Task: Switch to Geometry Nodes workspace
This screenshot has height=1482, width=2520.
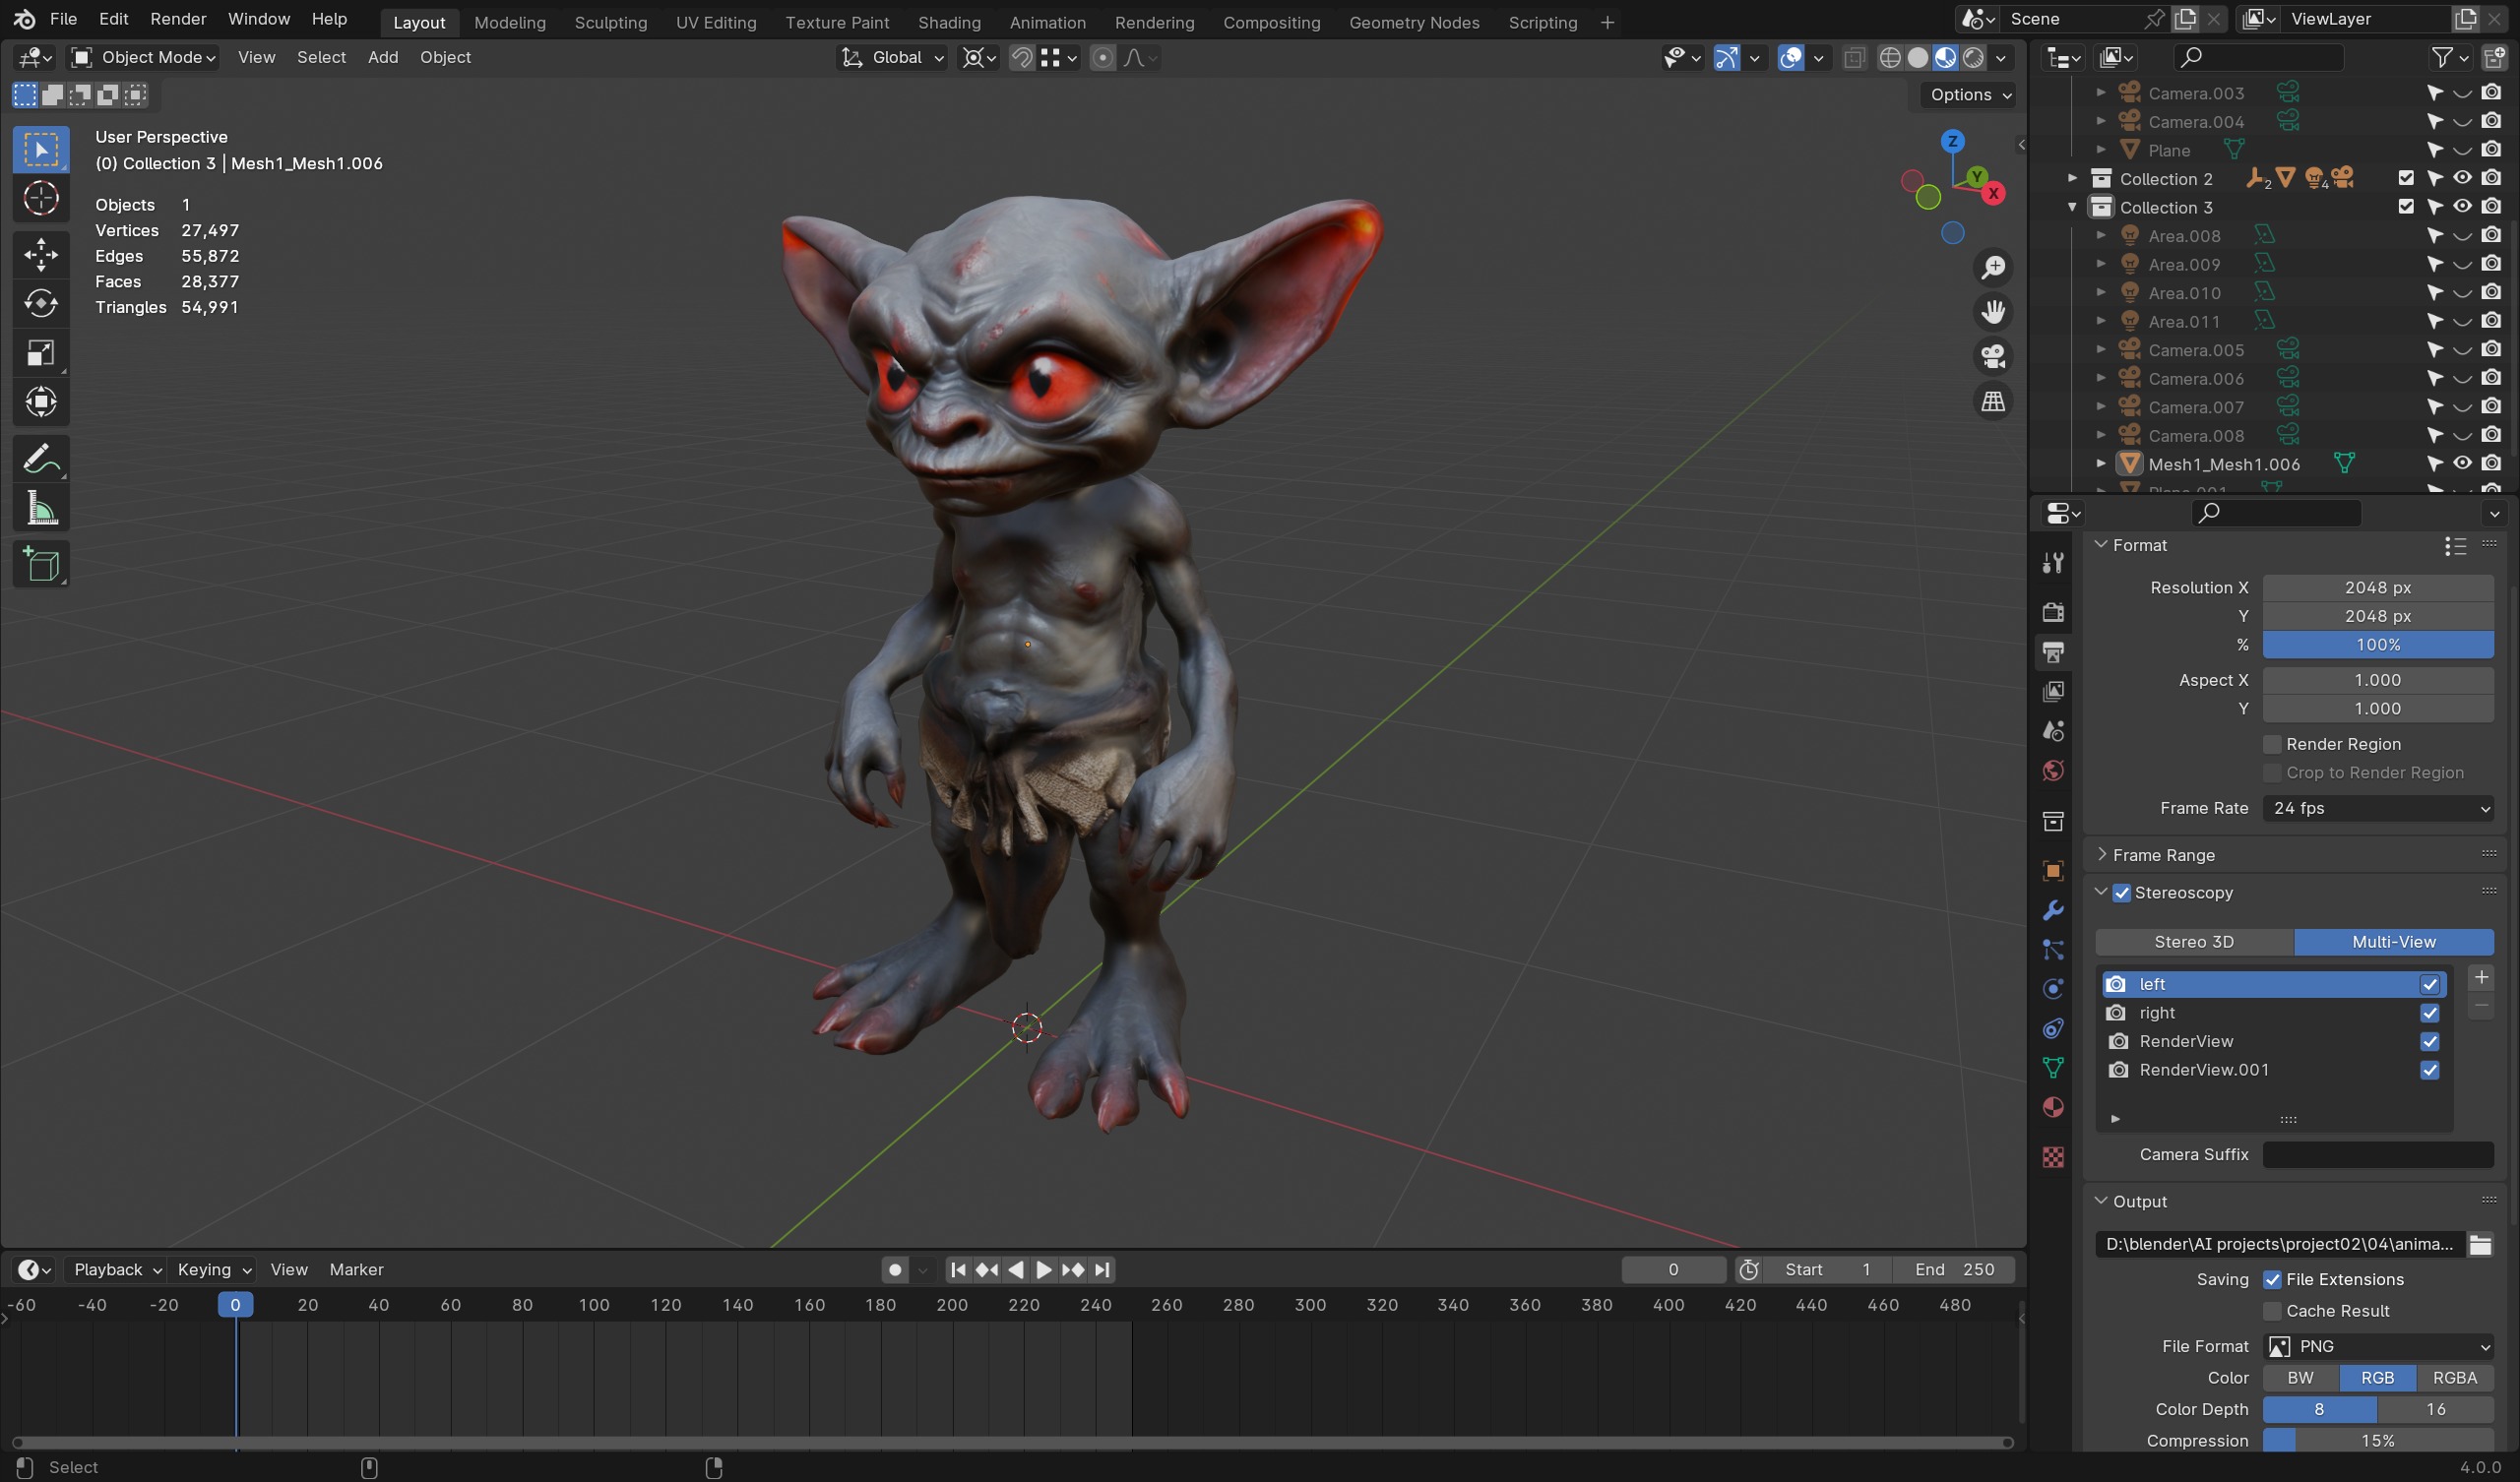Action: 1413,22
